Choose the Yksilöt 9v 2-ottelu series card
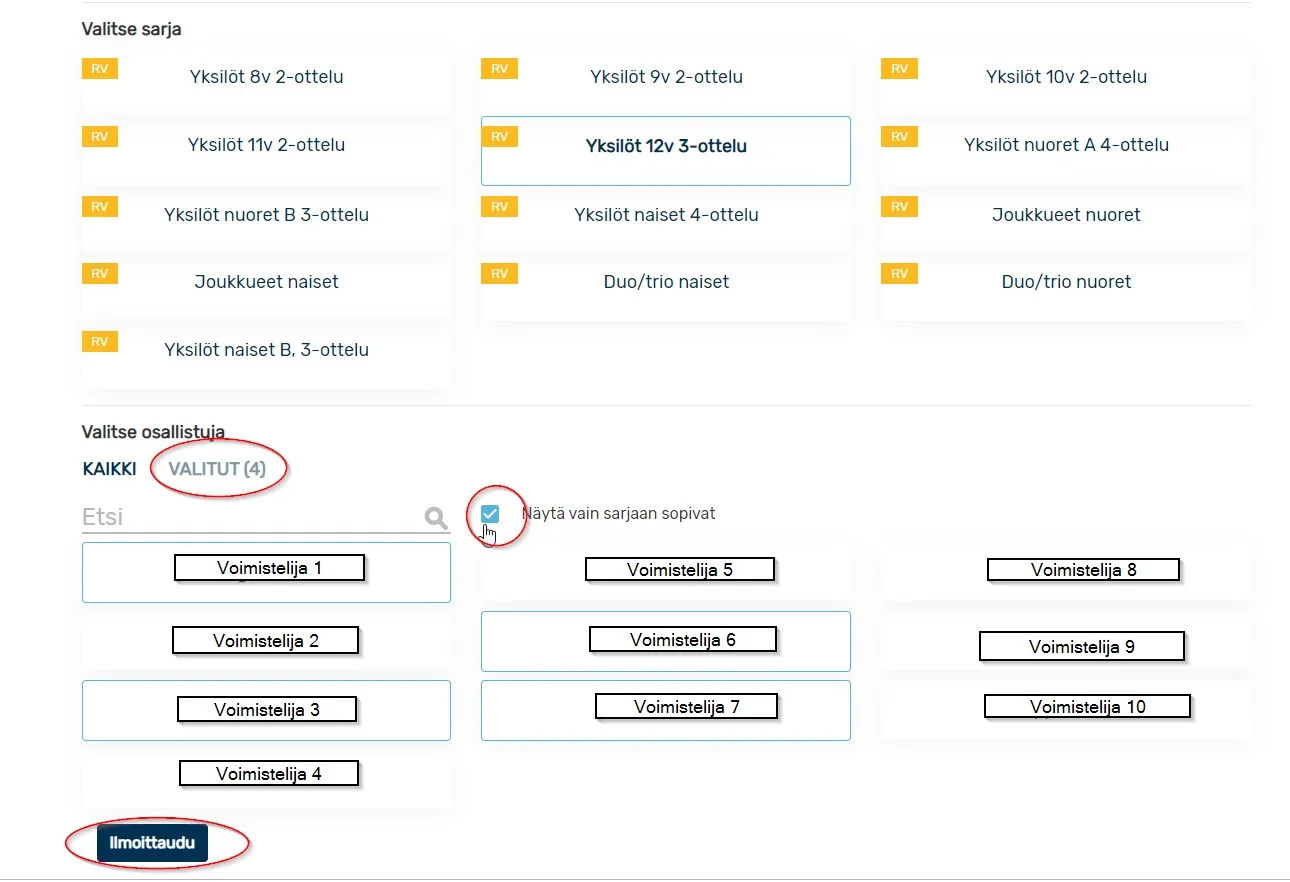Screen dimensions: 1290x882 tap(666, 82)
